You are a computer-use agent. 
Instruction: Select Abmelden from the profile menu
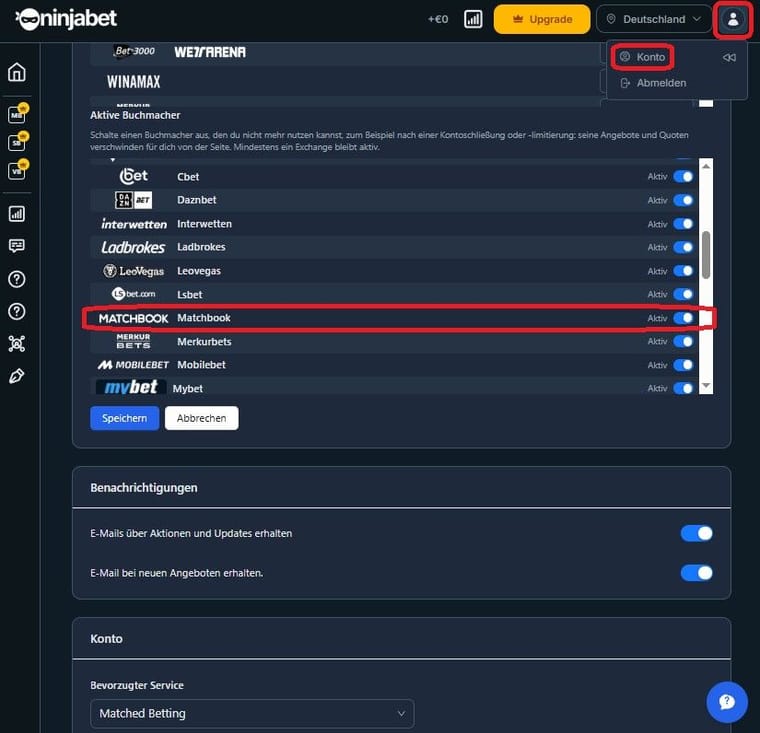653,83
